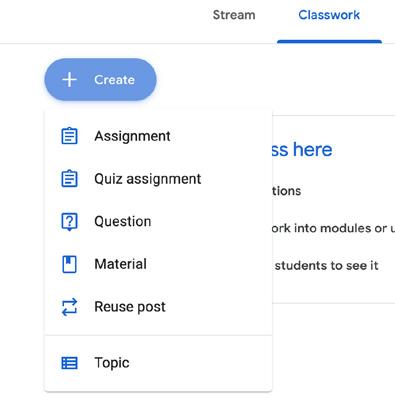Image resolution: width=395 pixels, height=411 pixels.
Task: Click the blue underline beneath Classwork
Action: (329, 41)
